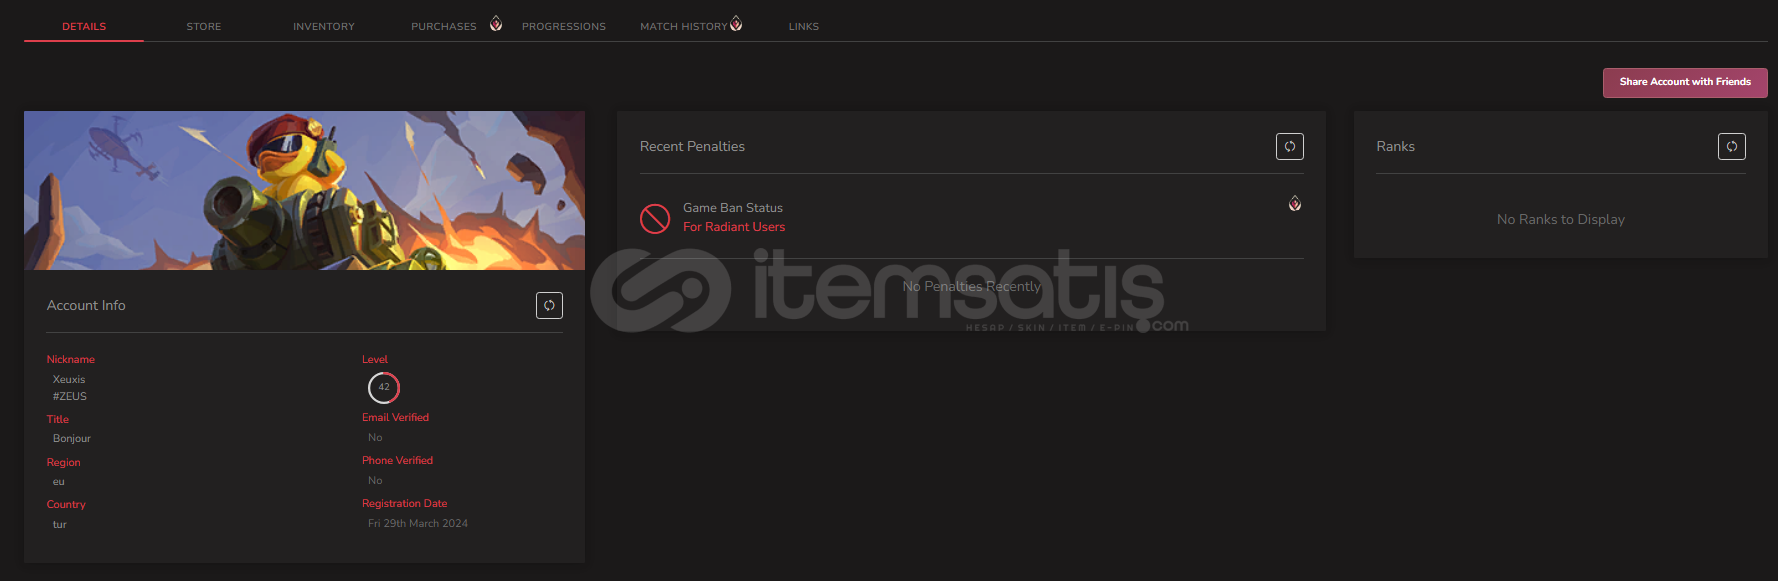The height and width of the screenshot is (581, 1778).
Task: Select the date 'Fri 29th March 2024'
Action: pos(418,523)
